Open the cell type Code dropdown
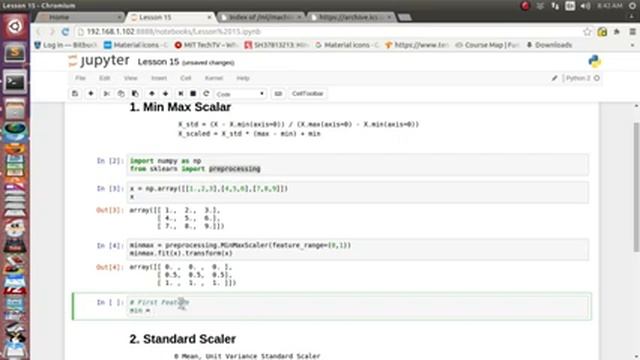Image resolution: width=640 pixels, height=360 pixels. 240,94
